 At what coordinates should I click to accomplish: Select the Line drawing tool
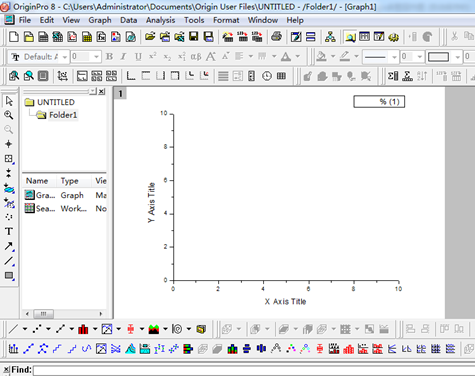click(x=9, y=261)
